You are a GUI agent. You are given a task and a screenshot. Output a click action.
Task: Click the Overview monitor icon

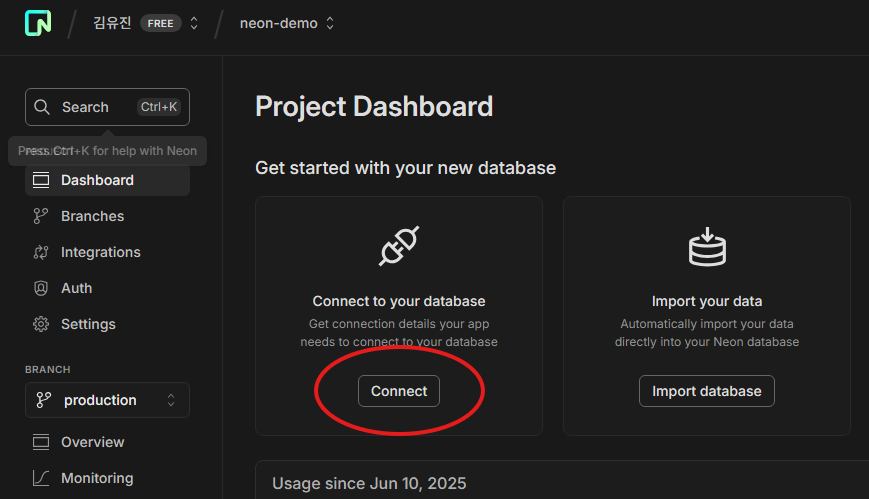pos(41,442)
